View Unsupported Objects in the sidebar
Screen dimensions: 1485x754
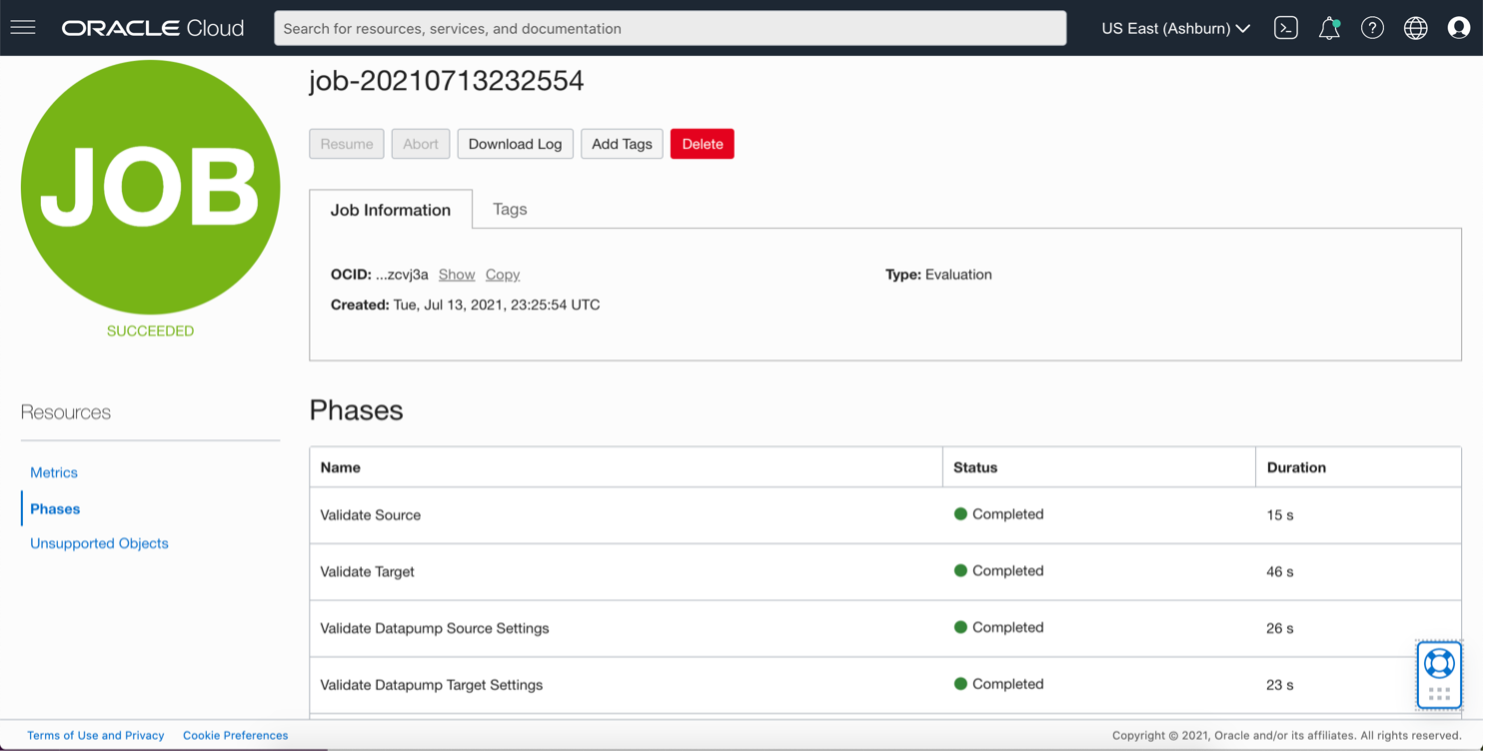[99, 543]
